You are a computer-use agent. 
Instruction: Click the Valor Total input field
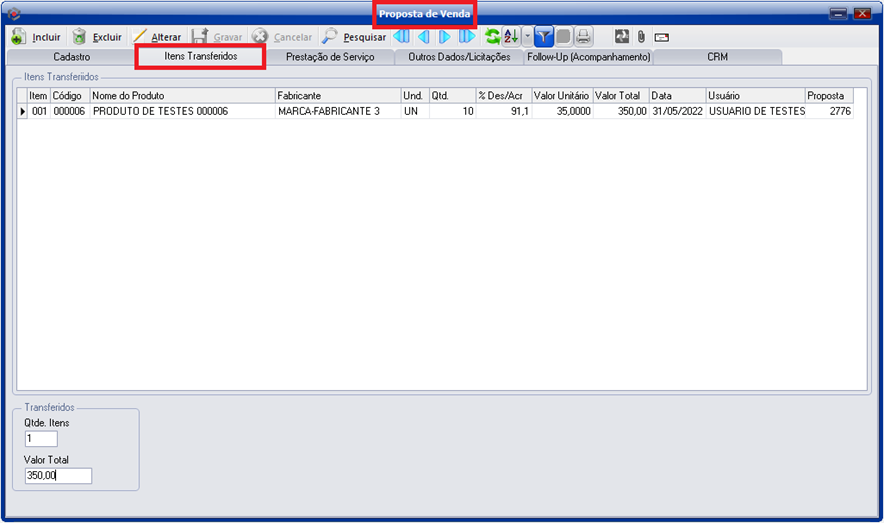point(58,476)
